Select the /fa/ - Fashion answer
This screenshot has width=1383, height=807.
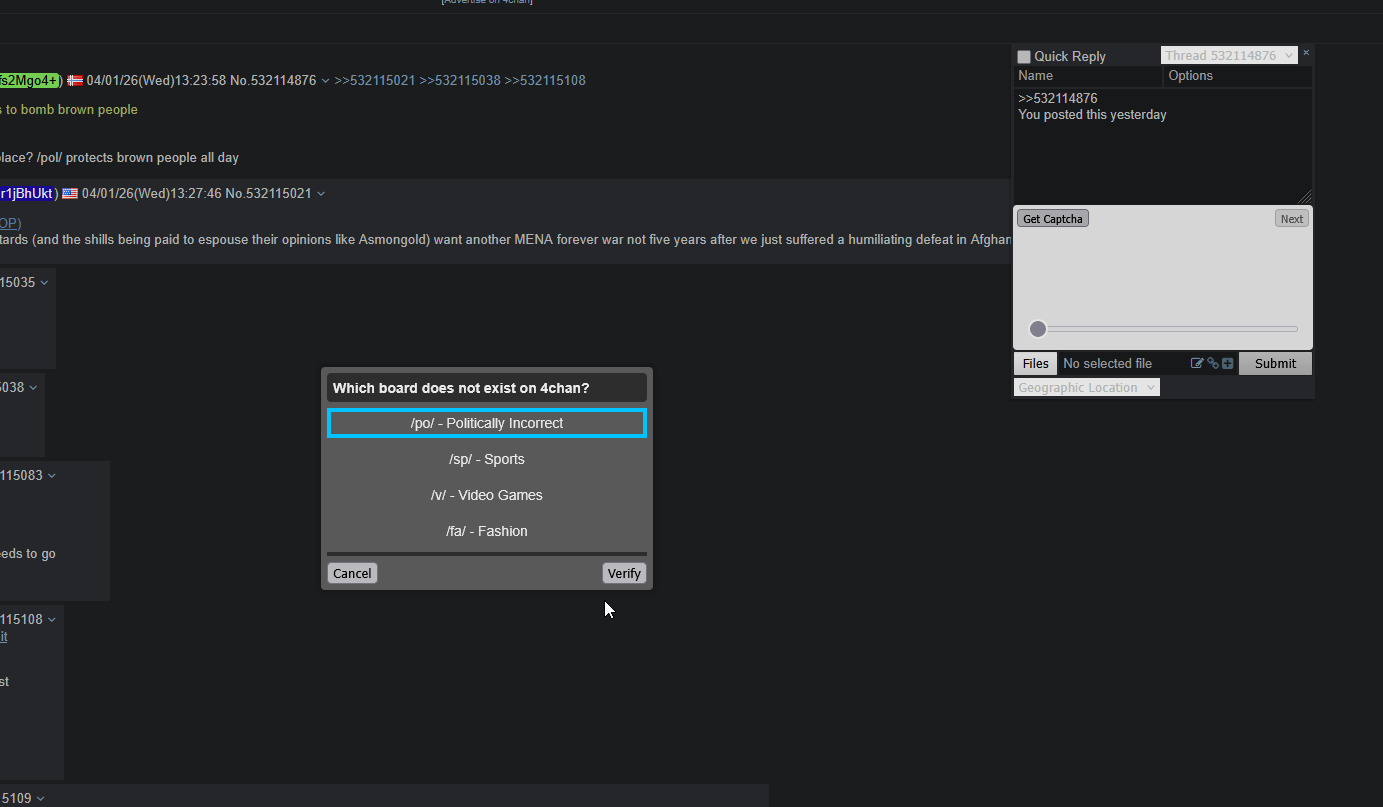[x=487, y=531]
